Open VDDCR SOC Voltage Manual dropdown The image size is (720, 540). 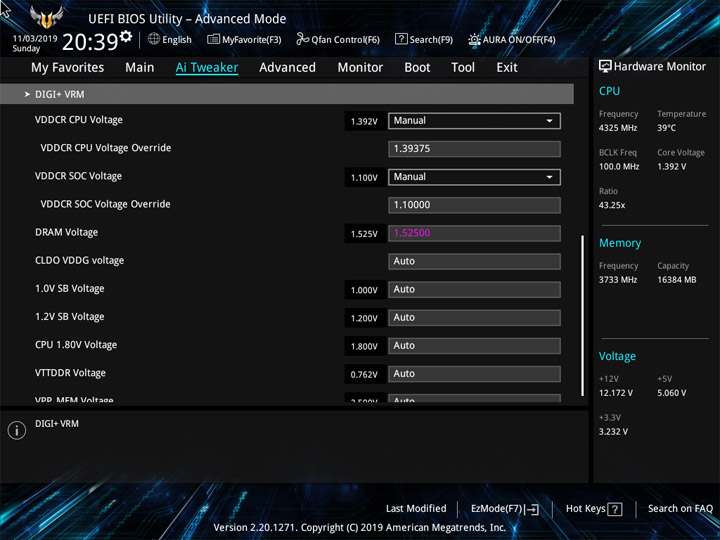click(x=474, y=177)
